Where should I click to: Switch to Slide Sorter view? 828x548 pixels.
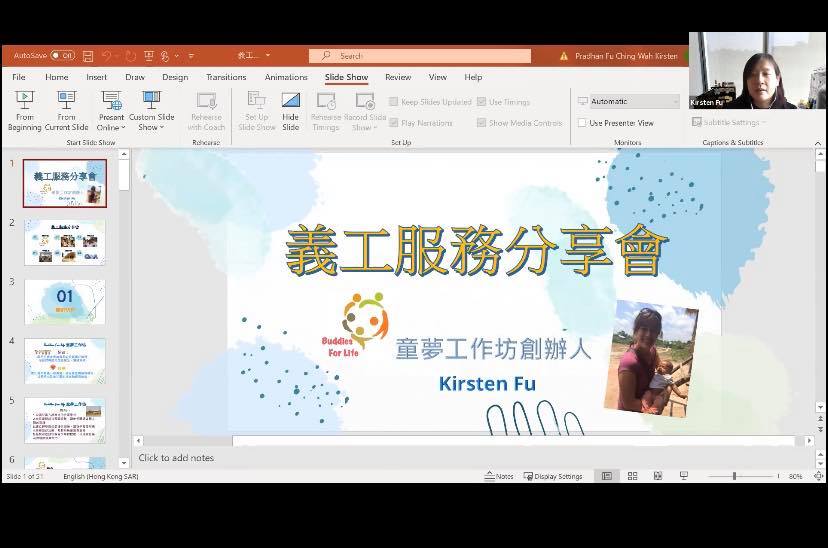click(x=632, y=476)
